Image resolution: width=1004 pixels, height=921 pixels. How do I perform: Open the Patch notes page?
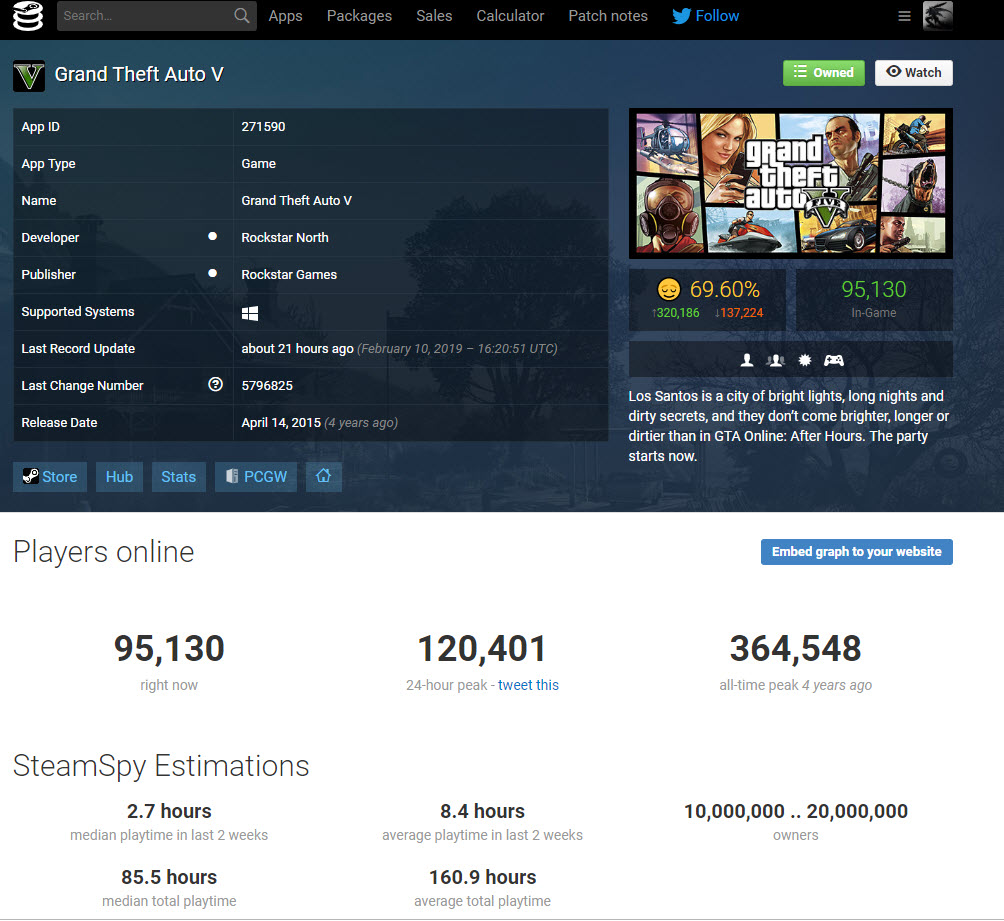point(607,16)
